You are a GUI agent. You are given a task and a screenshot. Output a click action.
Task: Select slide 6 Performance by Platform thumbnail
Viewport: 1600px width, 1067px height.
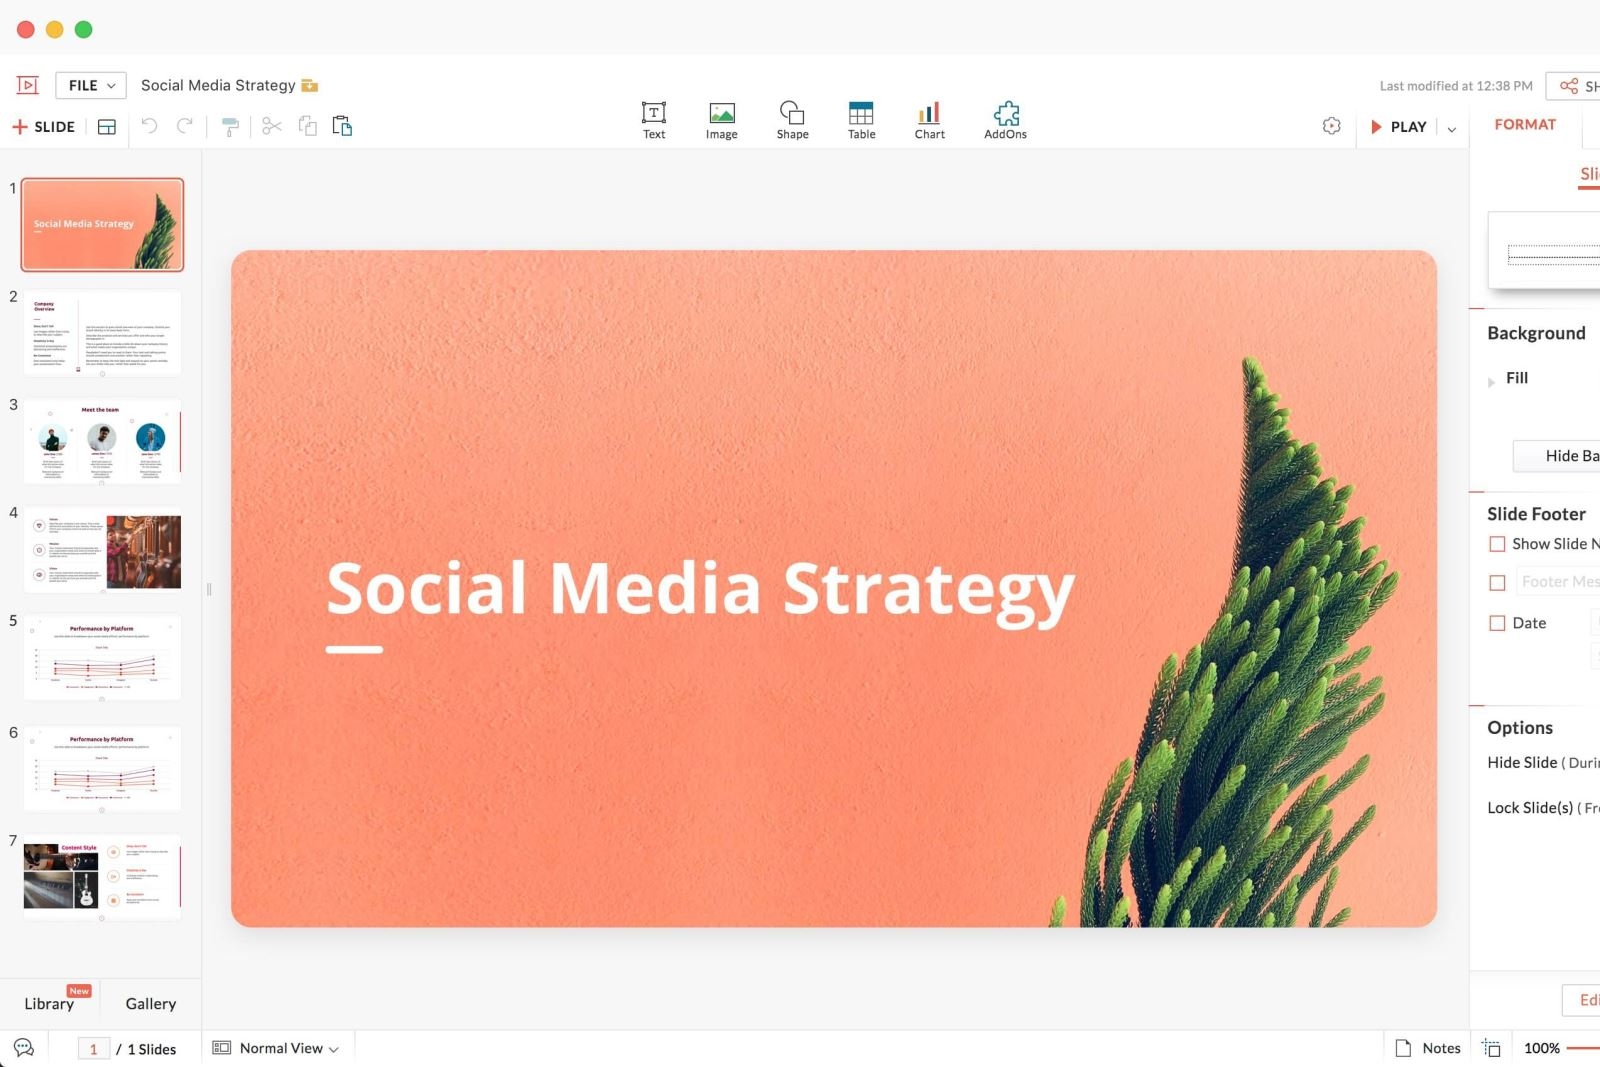pos(102,769)
